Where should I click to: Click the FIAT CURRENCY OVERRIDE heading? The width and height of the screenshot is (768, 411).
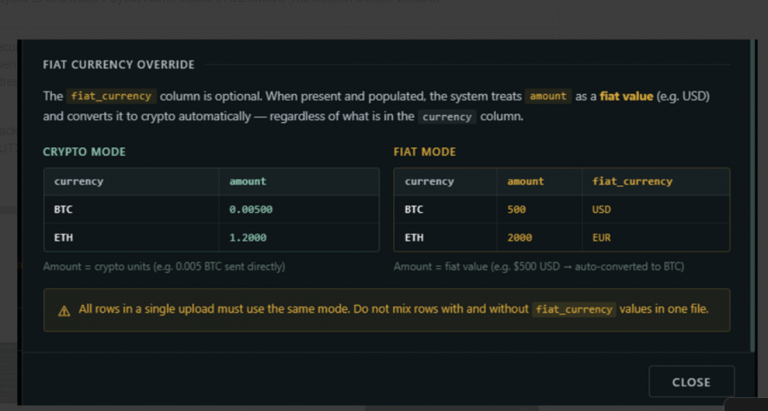pyautogui.click(x=119, y=65)
